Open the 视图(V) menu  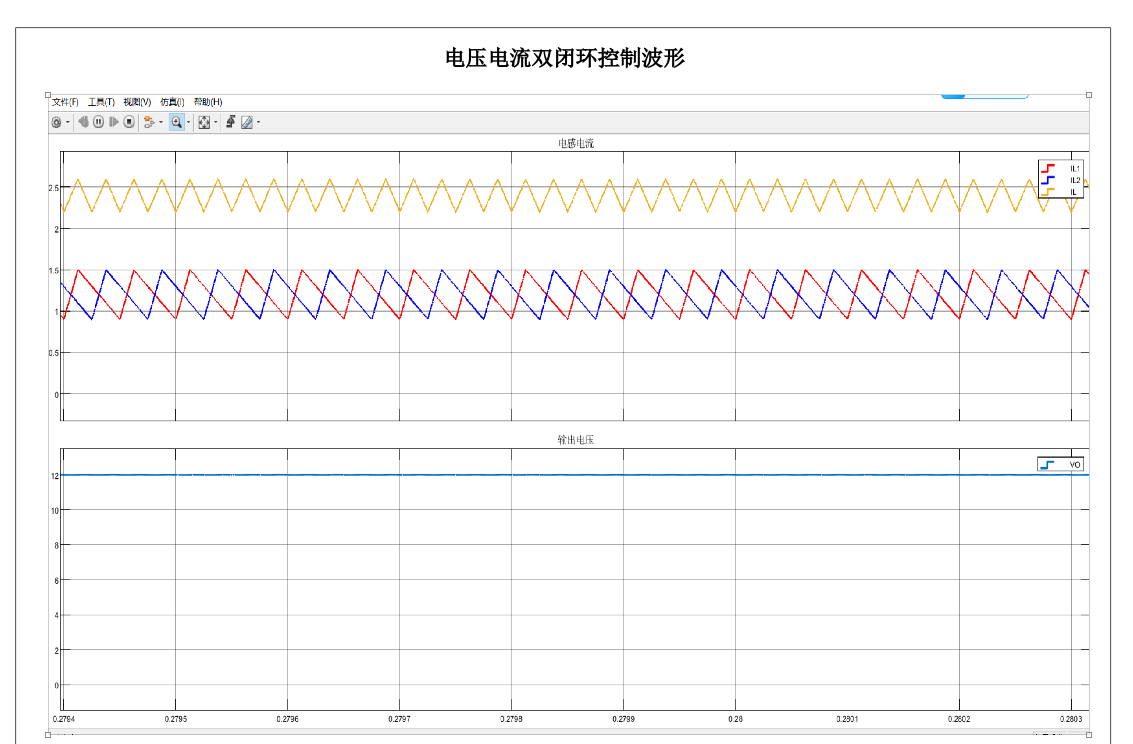[x=137, y=102]
